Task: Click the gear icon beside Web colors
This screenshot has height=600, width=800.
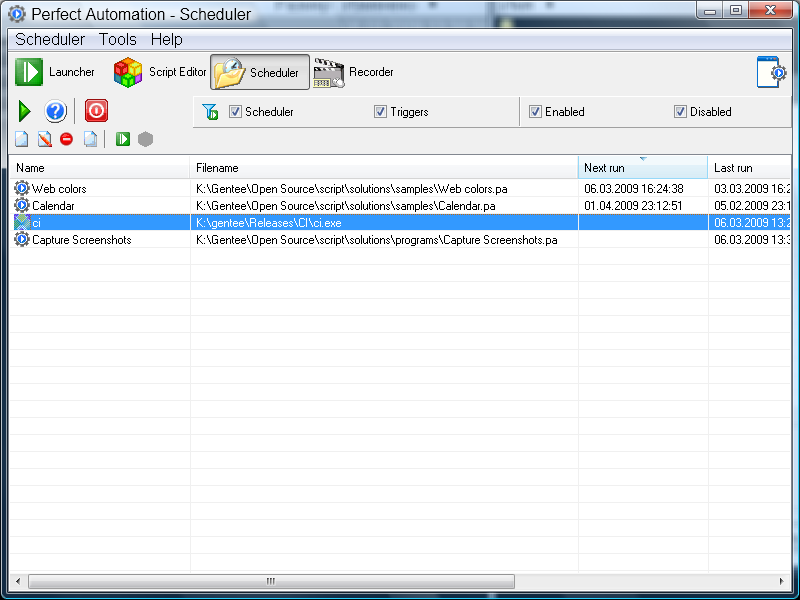Action: click(x=22, y=188)
